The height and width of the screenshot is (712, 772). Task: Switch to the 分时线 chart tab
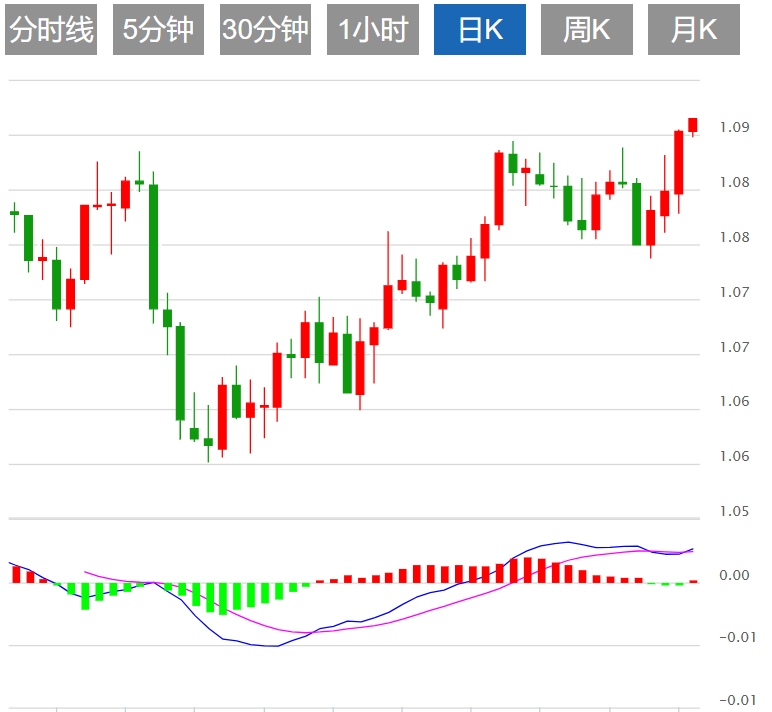click(51, 30)
